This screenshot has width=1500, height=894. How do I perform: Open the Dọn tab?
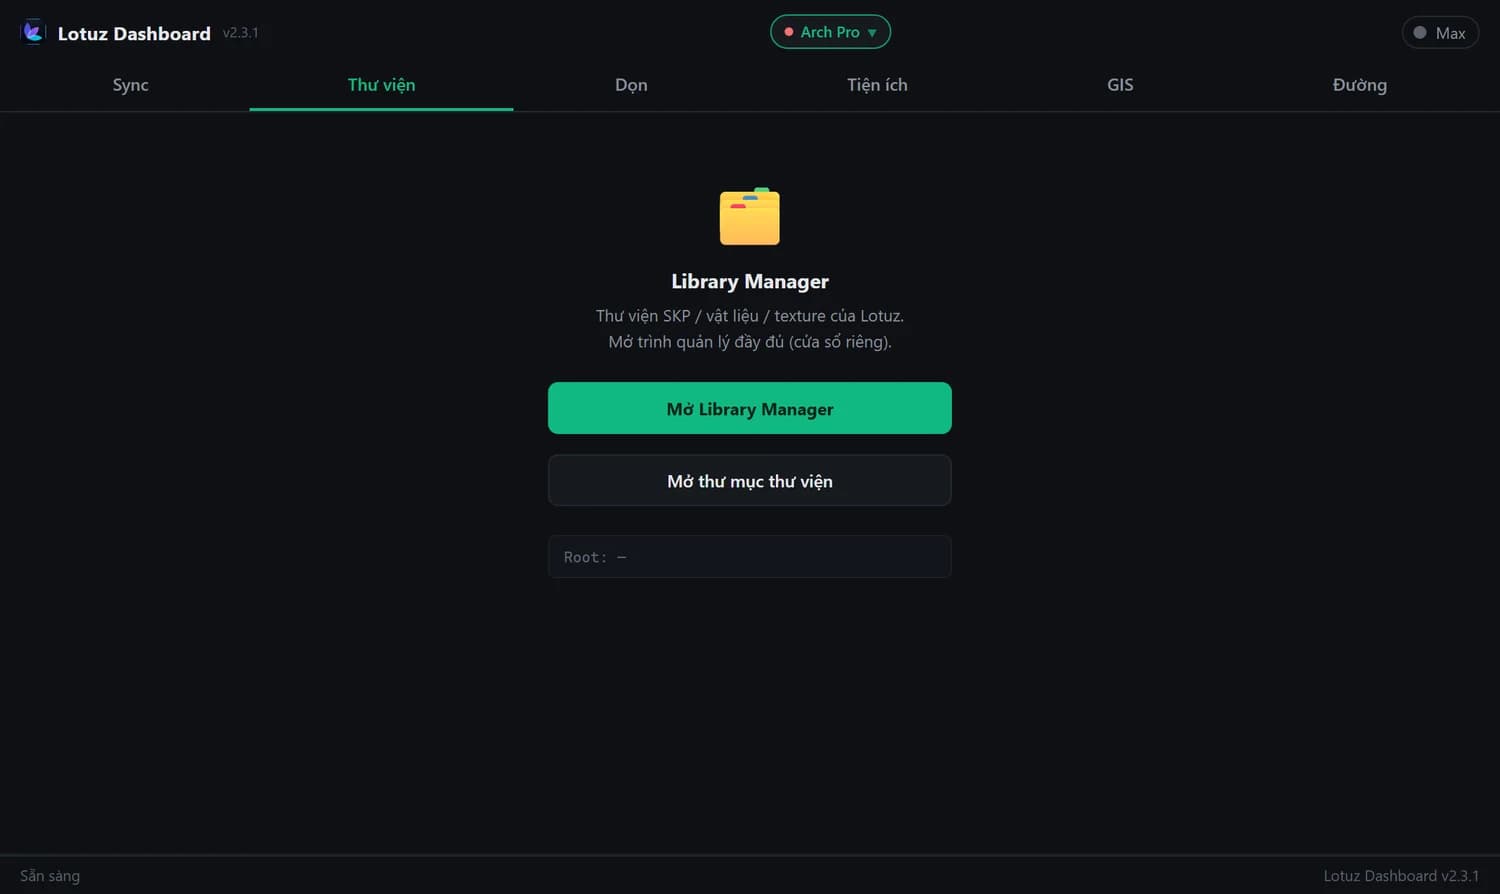coord(631,85)
